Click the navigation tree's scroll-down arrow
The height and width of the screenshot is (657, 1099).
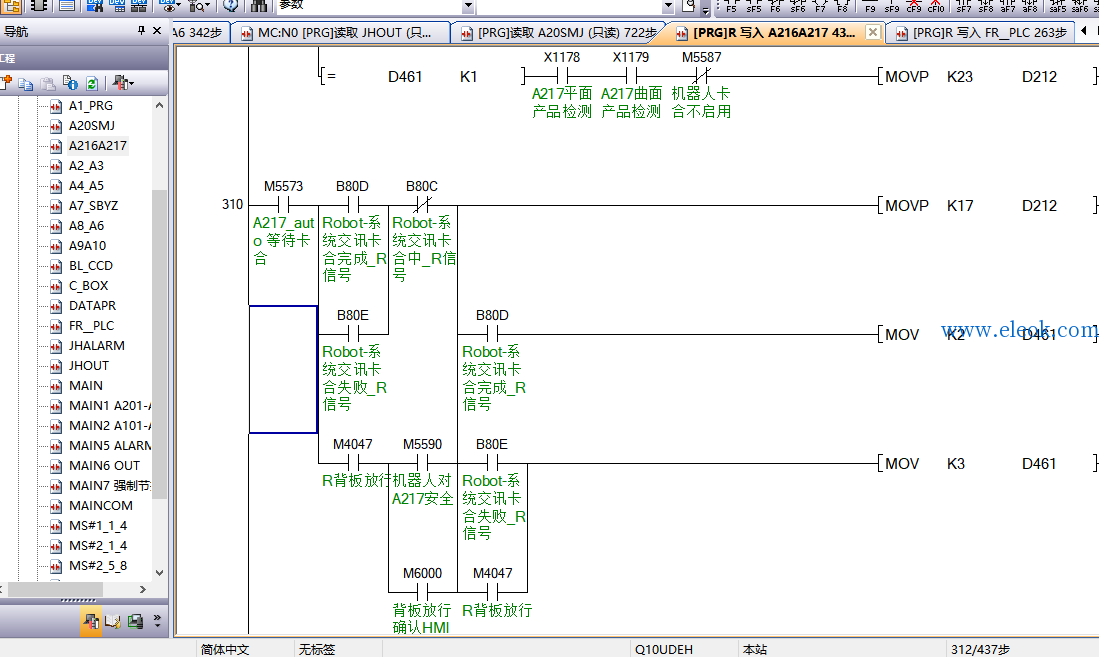(x=159, y=573)
